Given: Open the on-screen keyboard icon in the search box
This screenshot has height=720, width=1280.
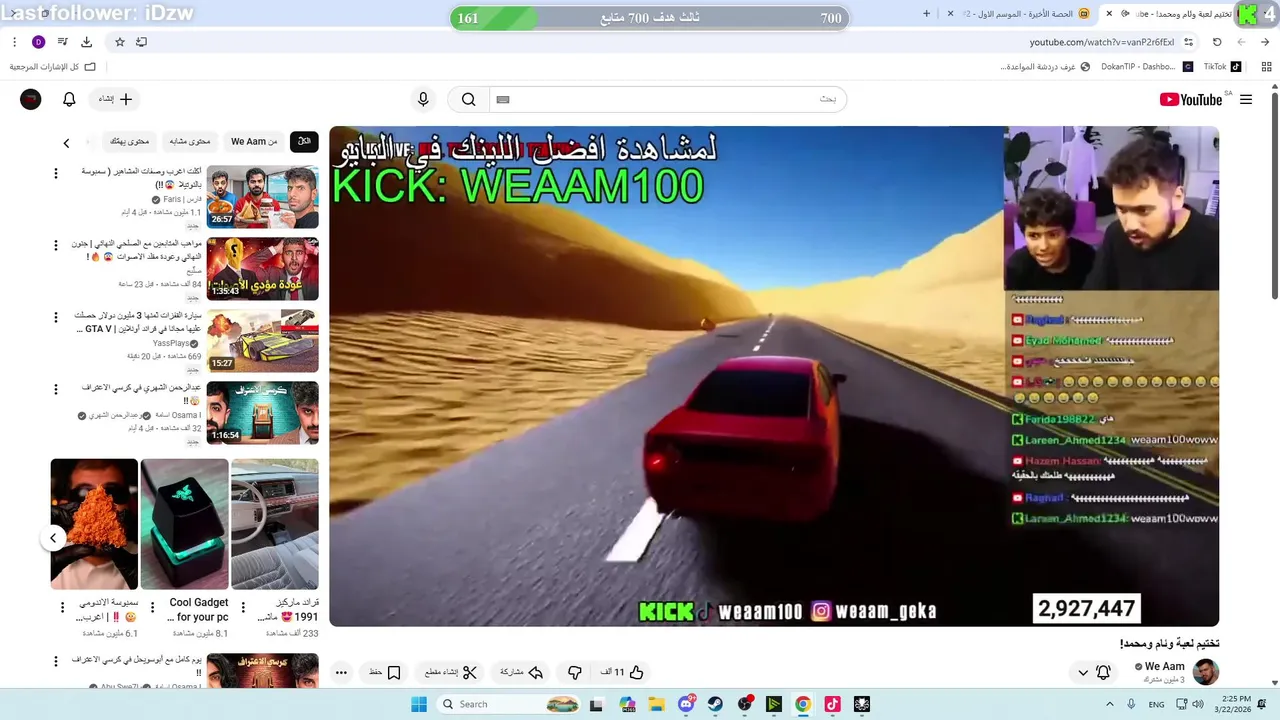Looking at the screenshot, I should click(503, 99).
